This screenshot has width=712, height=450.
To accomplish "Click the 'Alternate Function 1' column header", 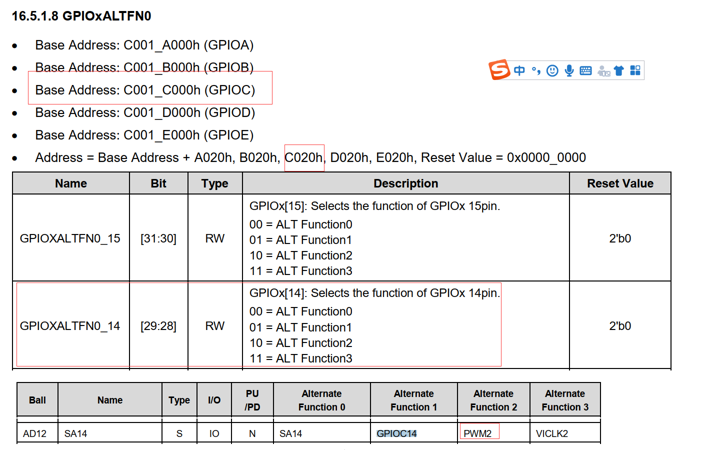I will 414,400.
